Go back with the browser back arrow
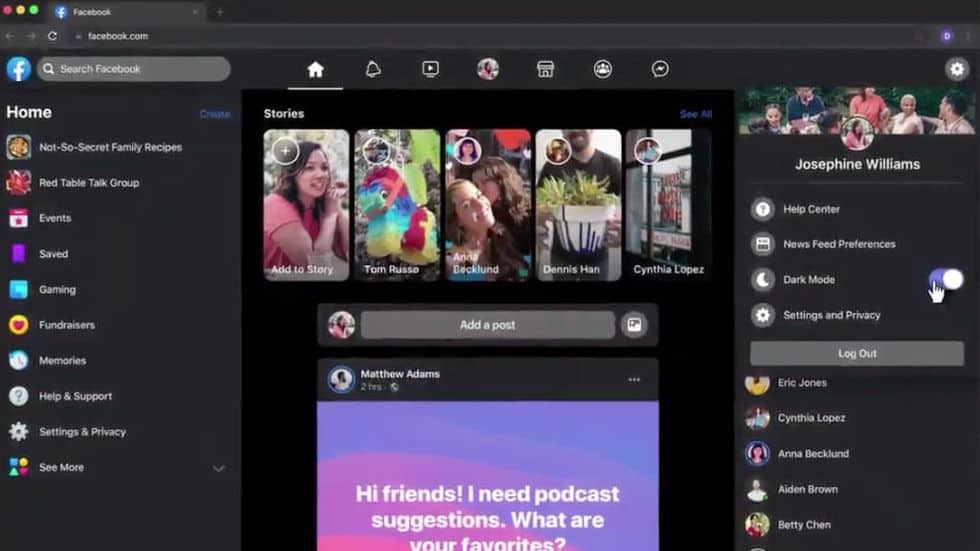980x551 pixels. coord(9,36)
